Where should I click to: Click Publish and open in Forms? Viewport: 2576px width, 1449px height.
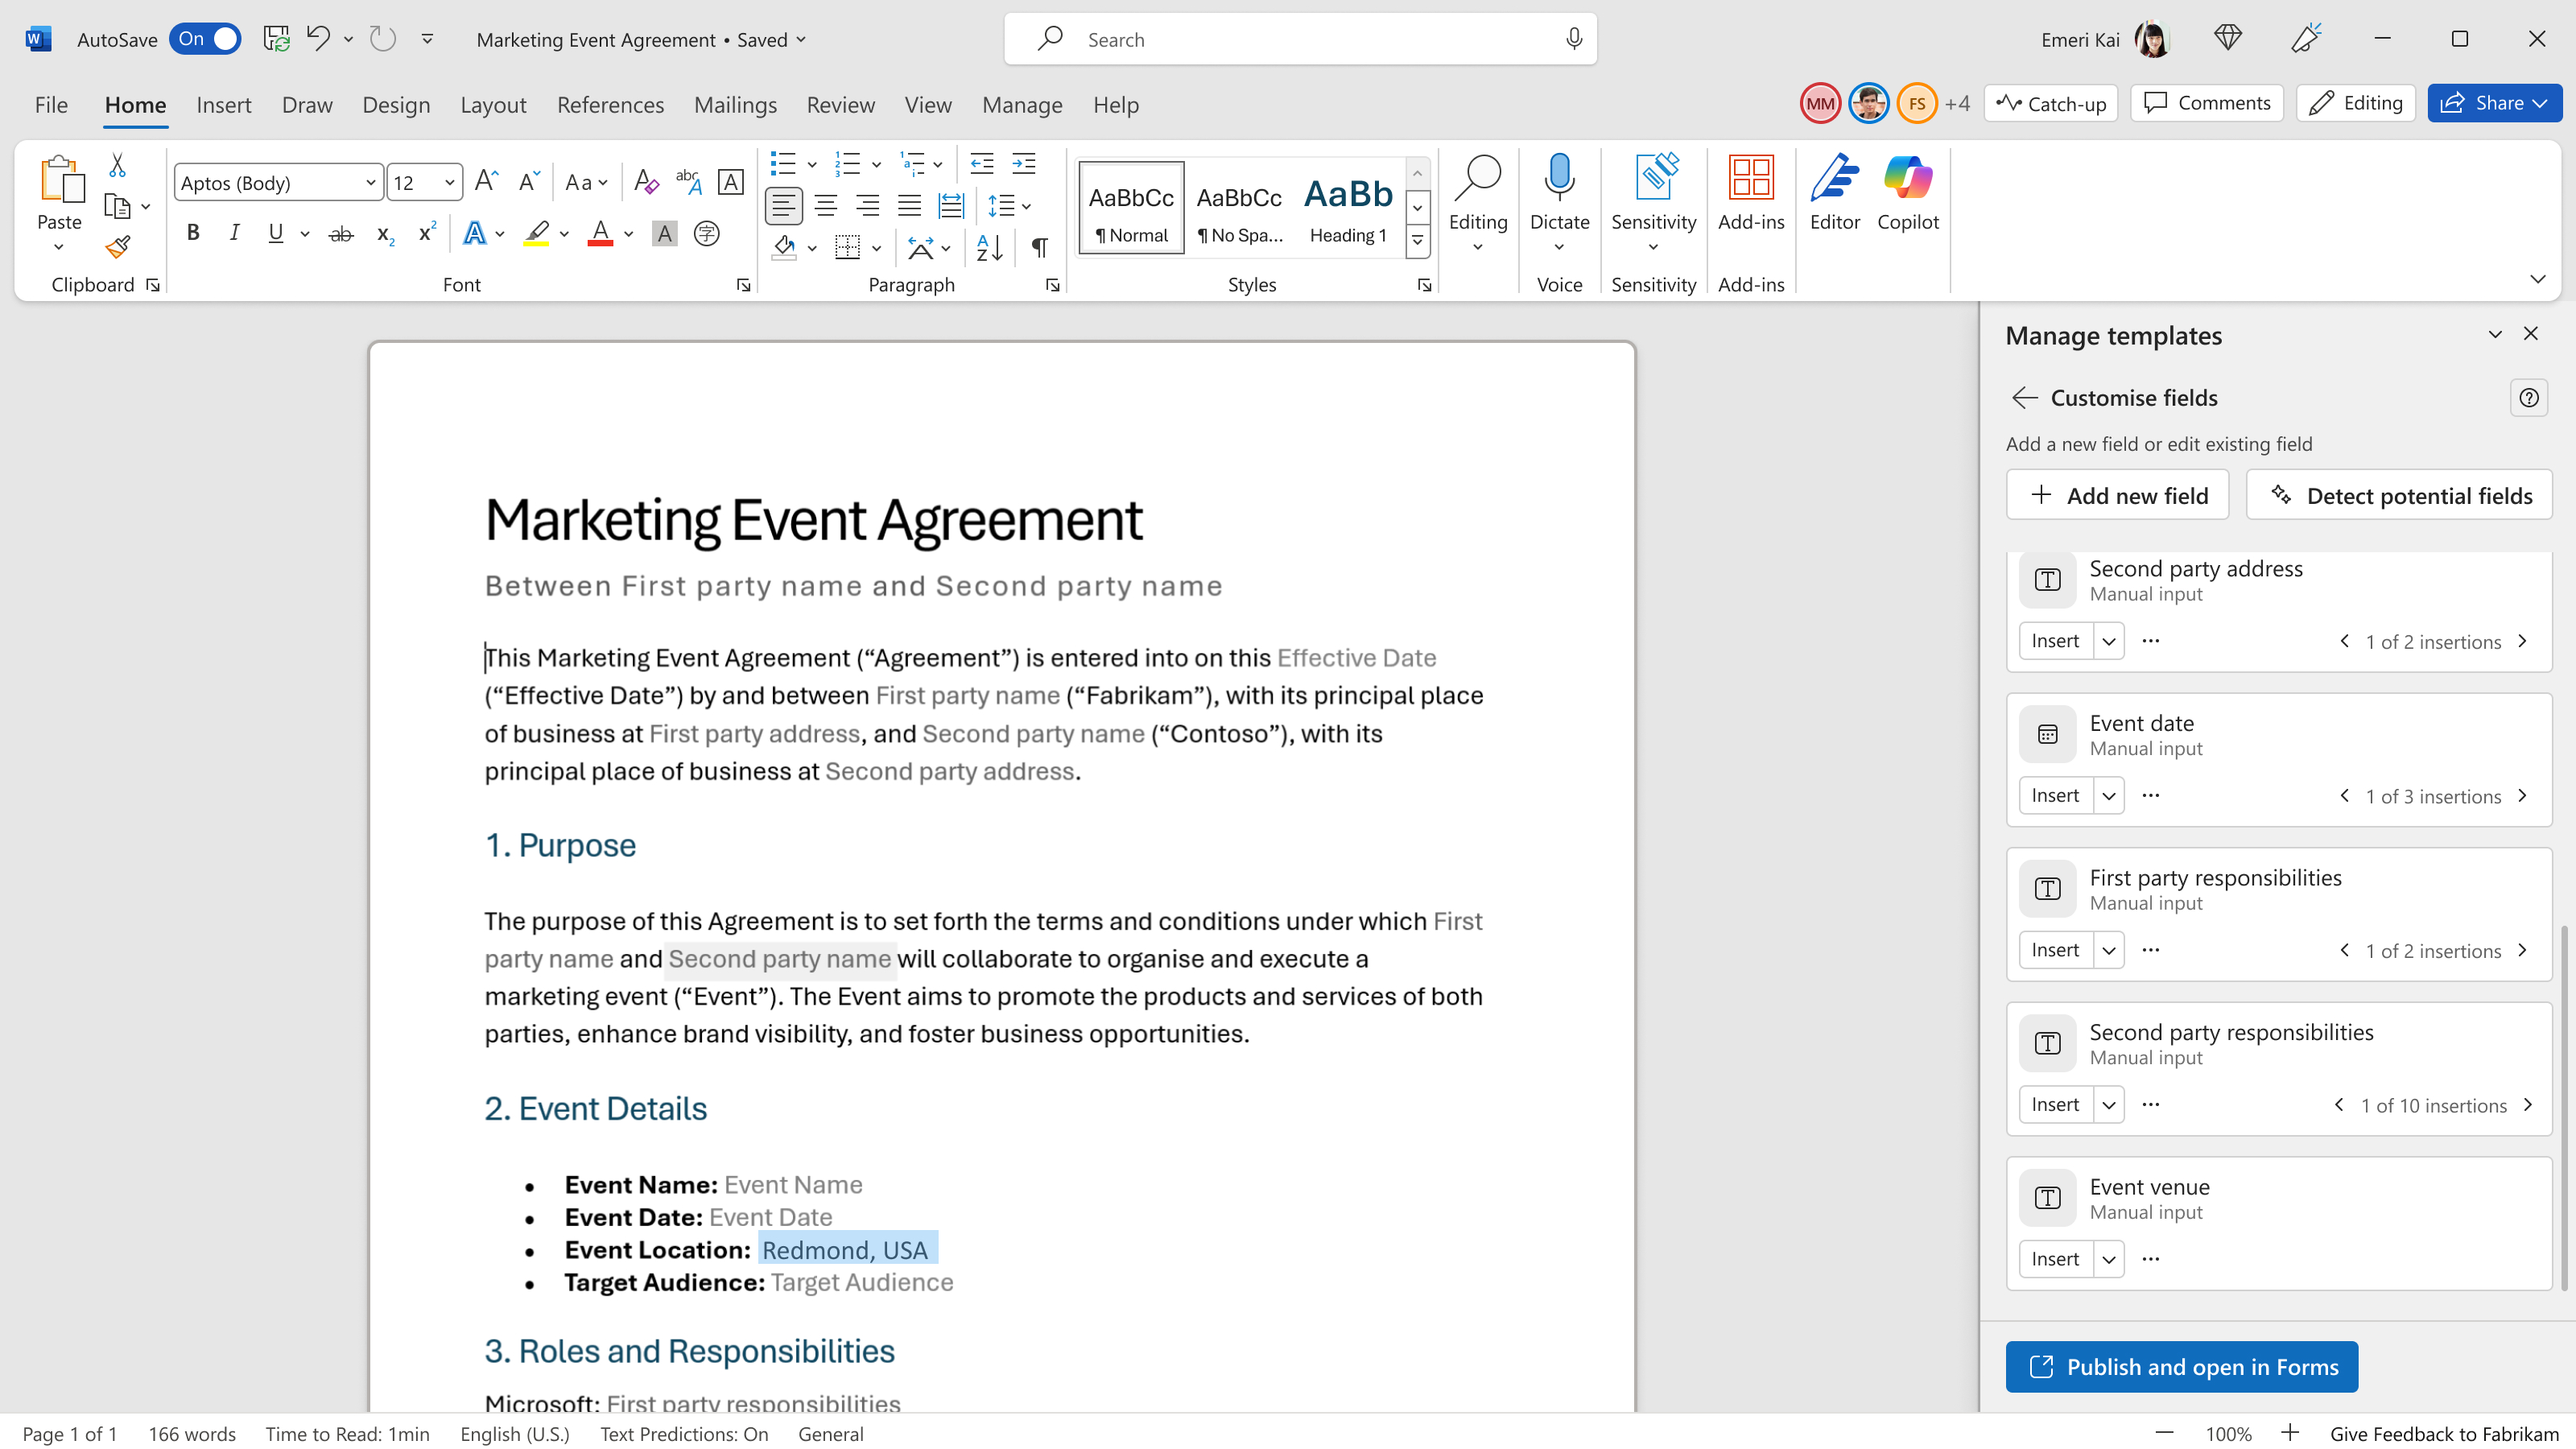pyautogui.click(x=2181, y=1366)
